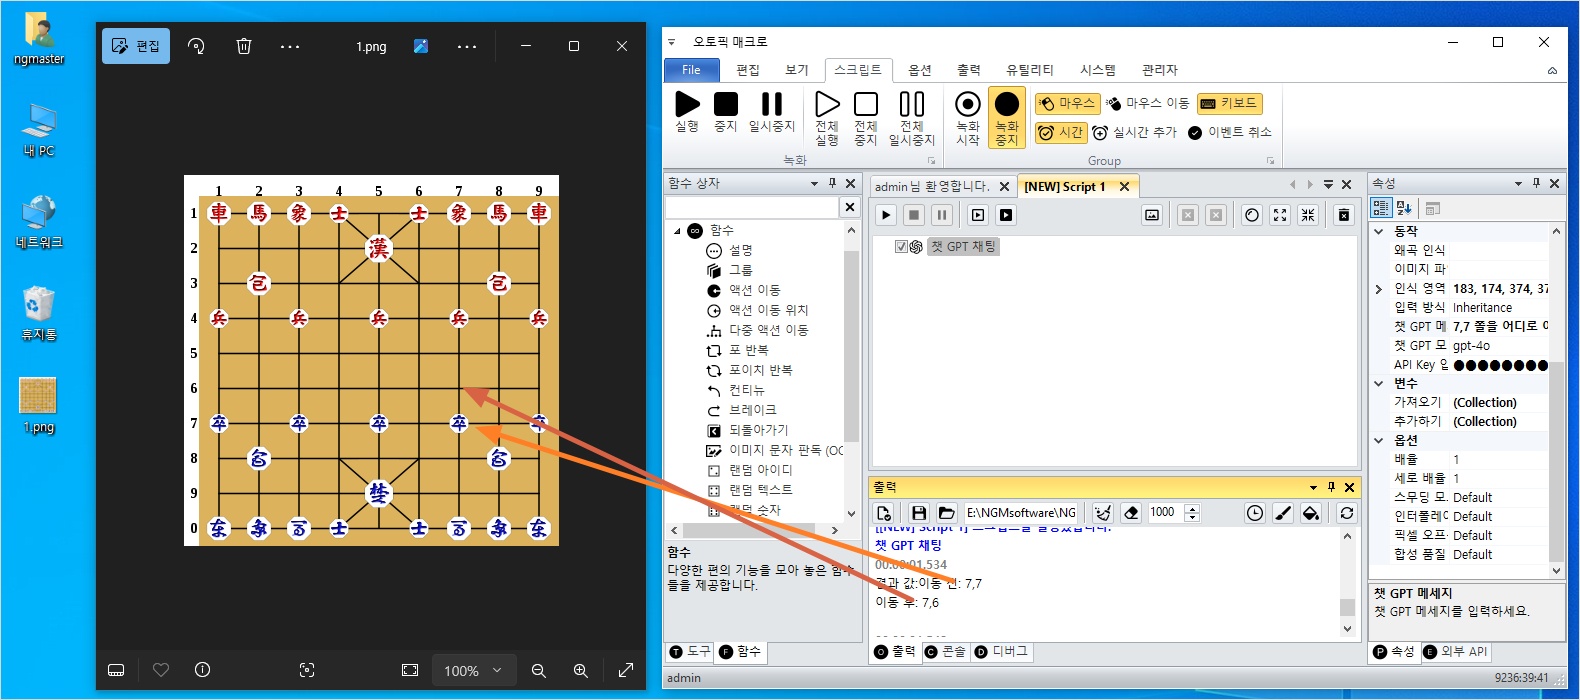
Task: Click the 중지 (Stop) icon in the ribbon
Action: [726, 104]
